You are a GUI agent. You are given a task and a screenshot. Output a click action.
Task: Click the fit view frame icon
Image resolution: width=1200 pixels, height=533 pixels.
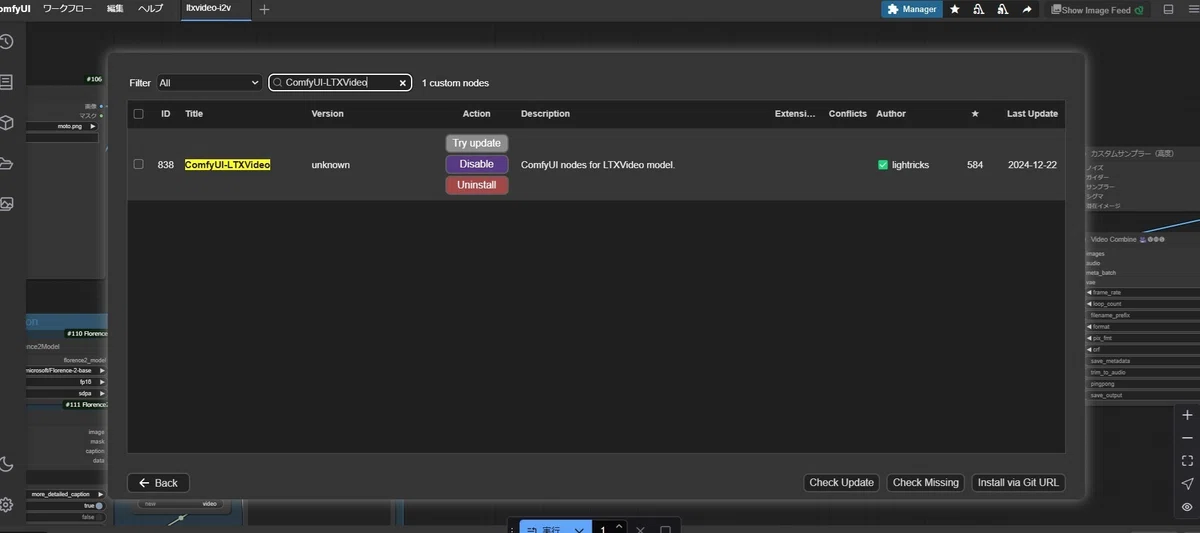(1187, 461)
